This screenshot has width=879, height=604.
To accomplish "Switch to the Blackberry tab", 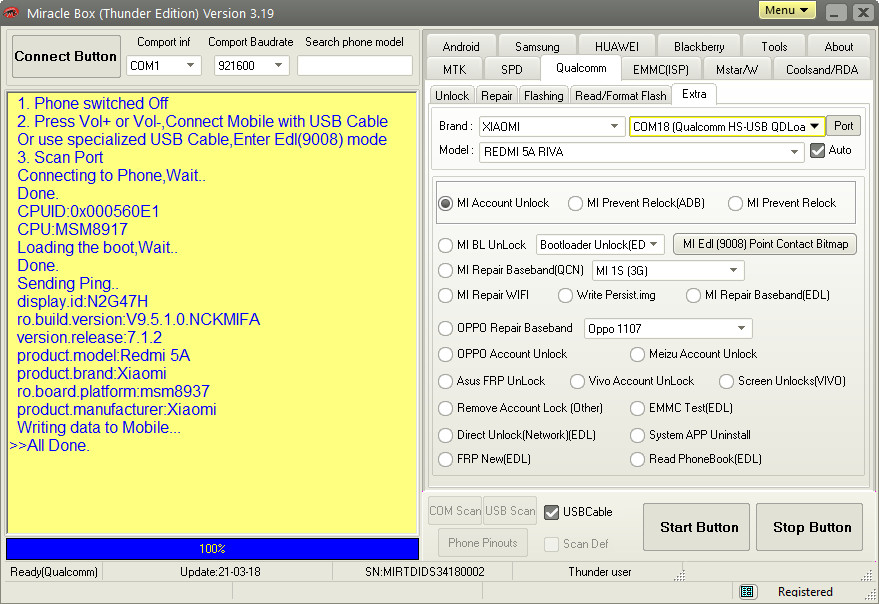I will click(x=699, y=47).
